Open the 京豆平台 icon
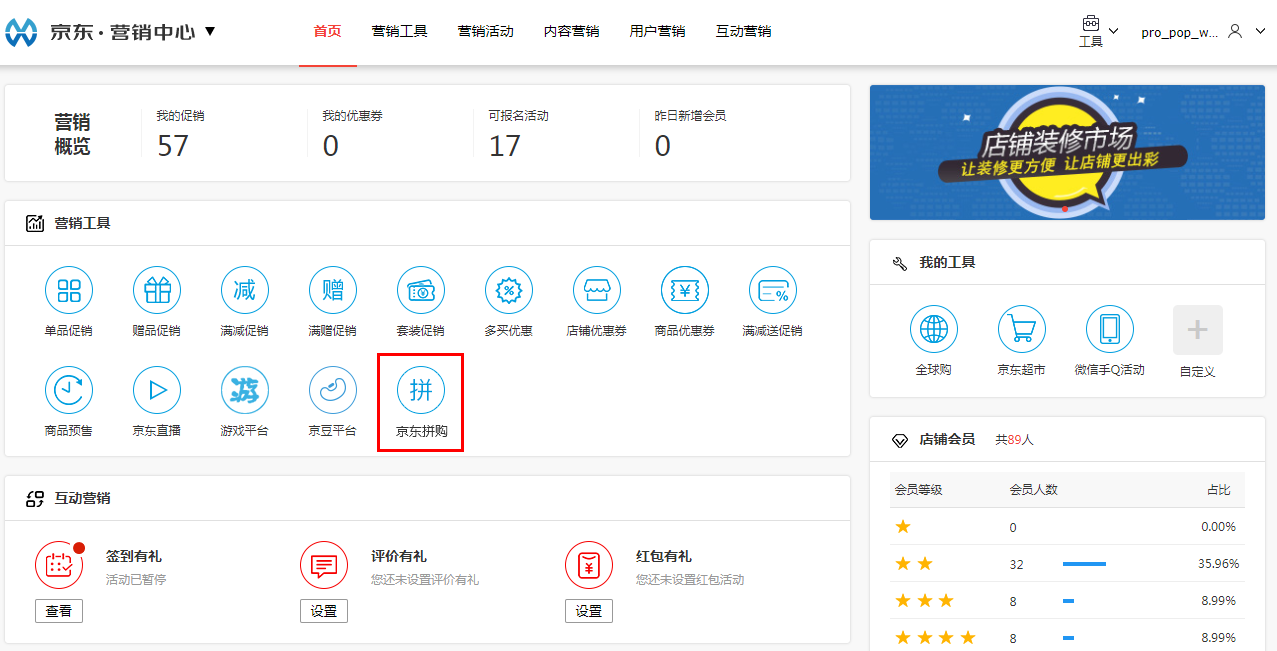The height and width of the screenshot is (651, 1277). coord(333,391)
